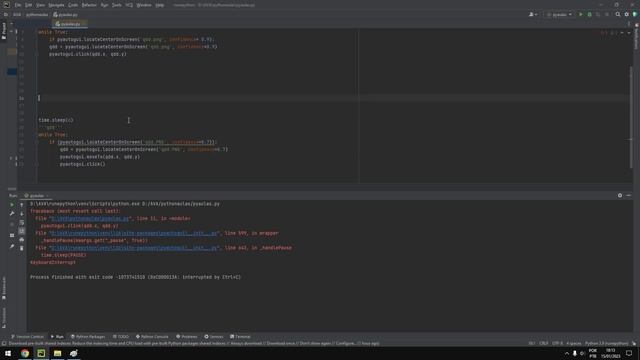Open the File menu
This screenshot has height=360, width=640.
pos(18,5)
